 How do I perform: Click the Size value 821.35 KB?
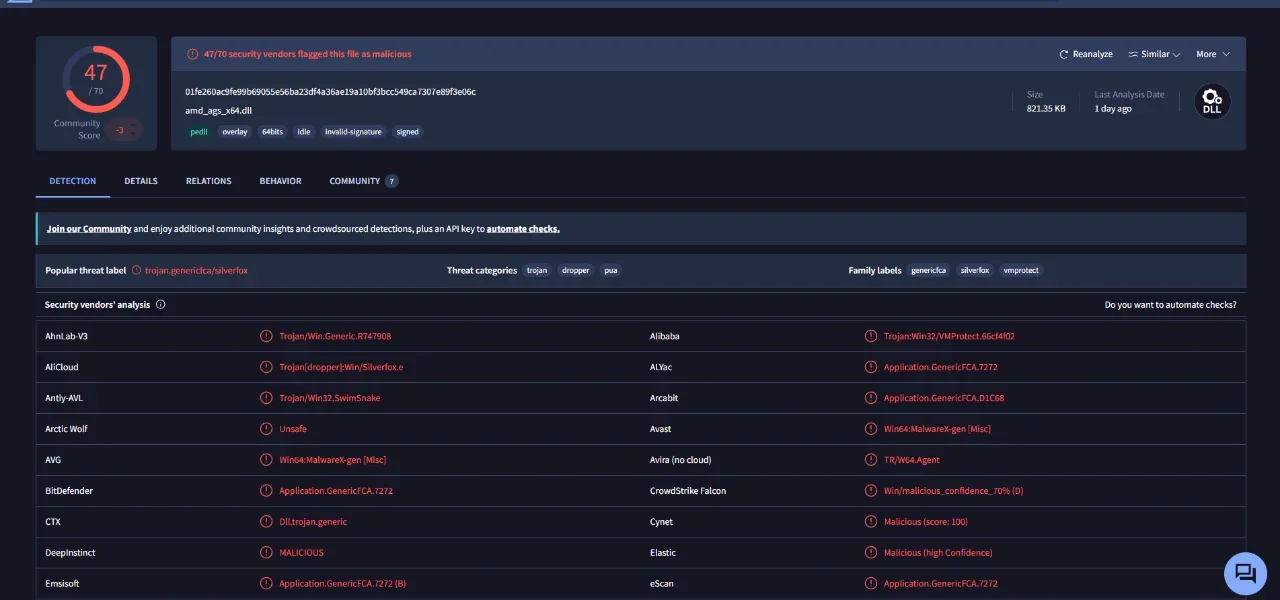point(1046,109)
